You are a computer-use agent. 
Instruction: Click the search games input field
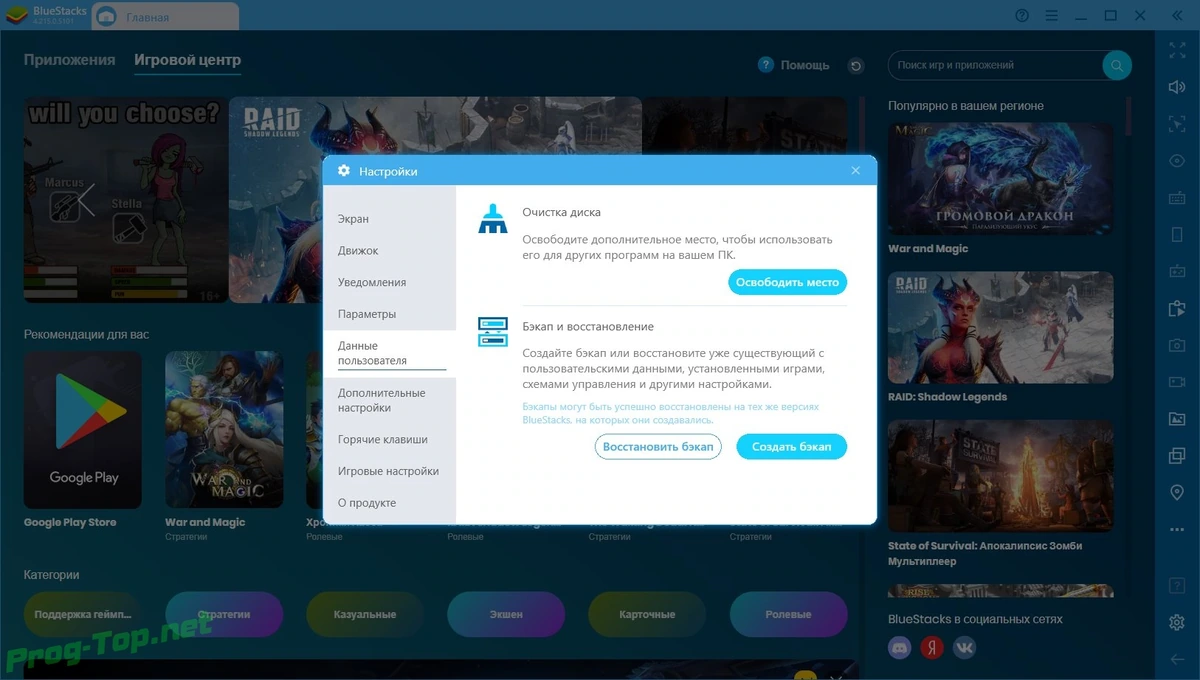coord(994,66)
